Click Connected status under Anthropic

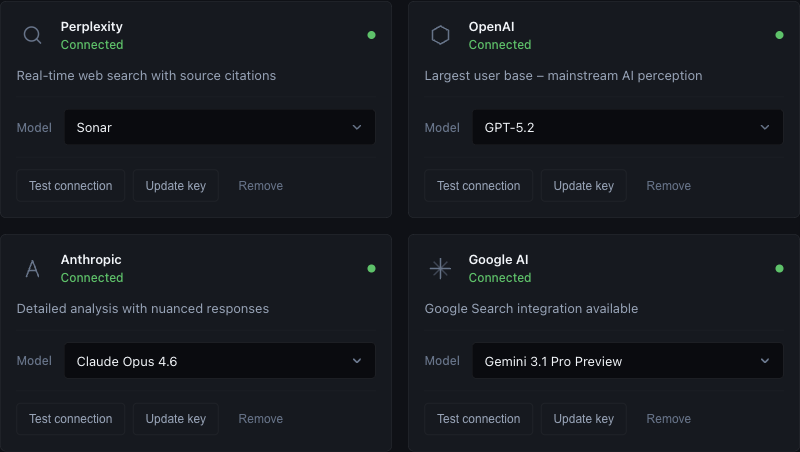pos(92,278)
